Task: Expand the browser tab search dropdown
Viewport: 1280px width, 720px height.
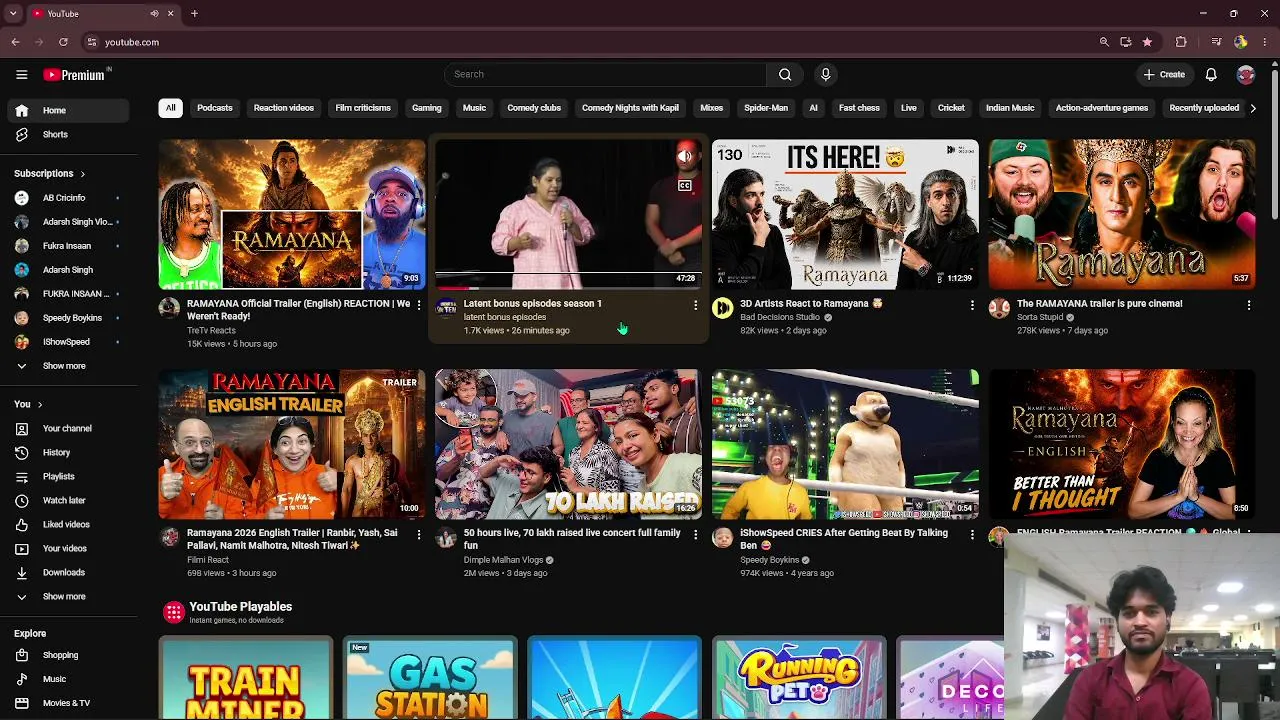Action: point(13,14)
